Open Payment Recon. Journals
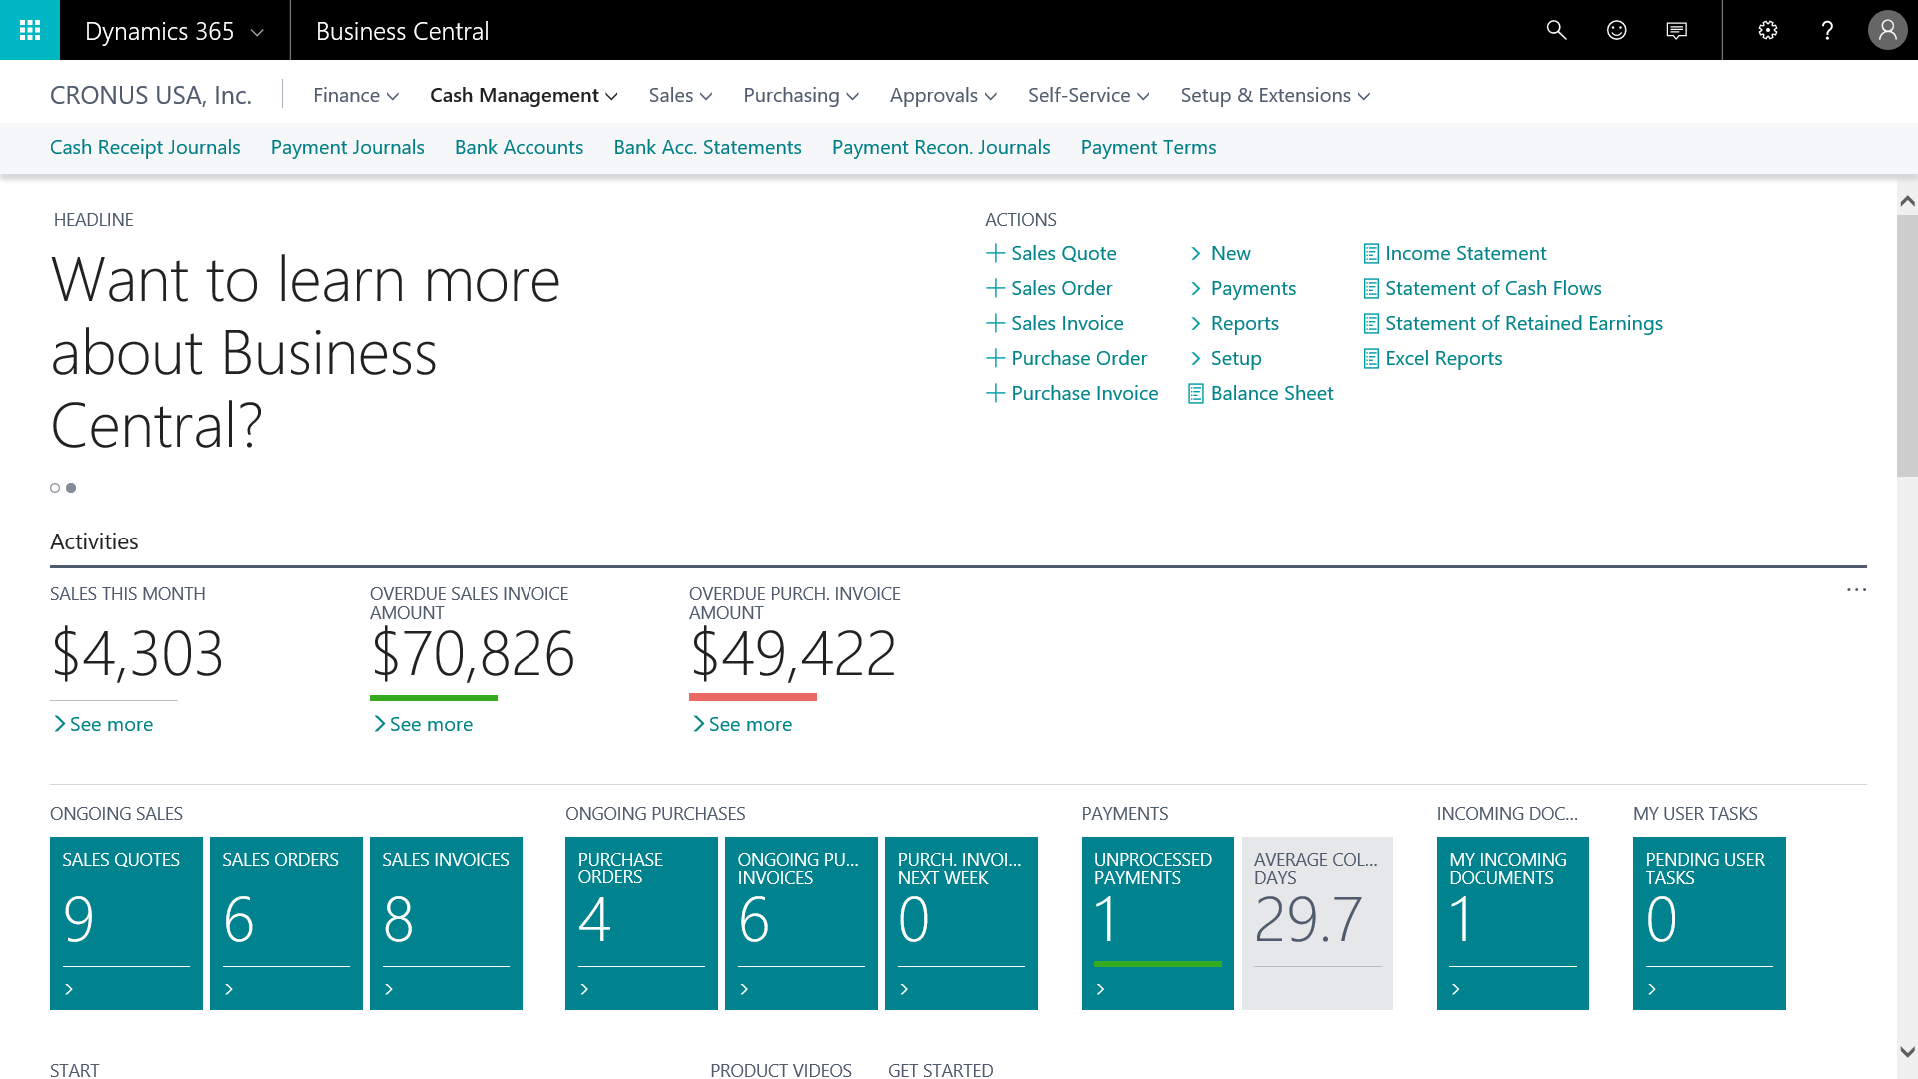This screenshot has width=1918, height=1079. (x=940, y=147)
